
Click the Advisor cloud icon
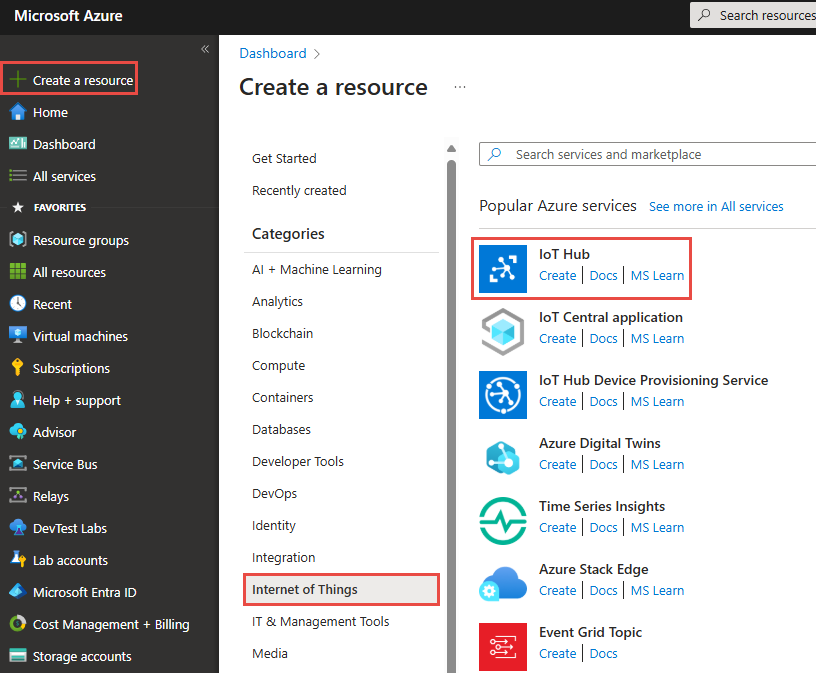(18, 431)
